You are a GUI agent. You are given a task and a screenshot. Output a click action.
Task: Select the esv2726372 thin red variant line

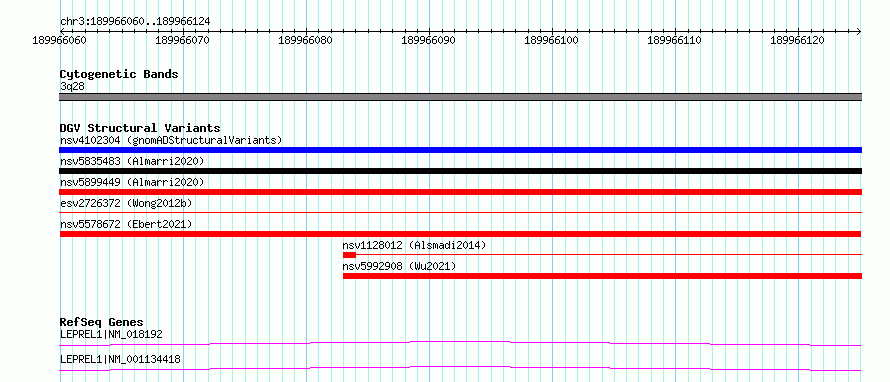coord(460,212)
